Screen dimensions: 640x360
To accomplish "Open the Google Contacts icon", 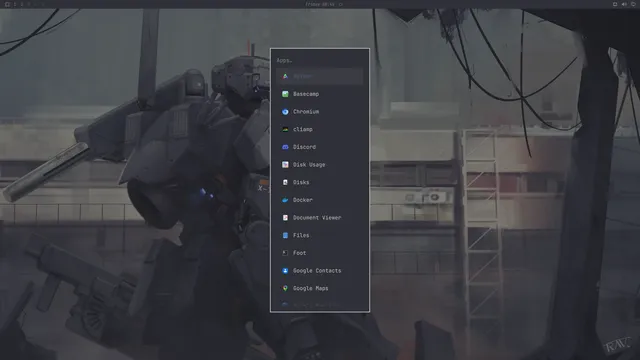I will (285, 271).
